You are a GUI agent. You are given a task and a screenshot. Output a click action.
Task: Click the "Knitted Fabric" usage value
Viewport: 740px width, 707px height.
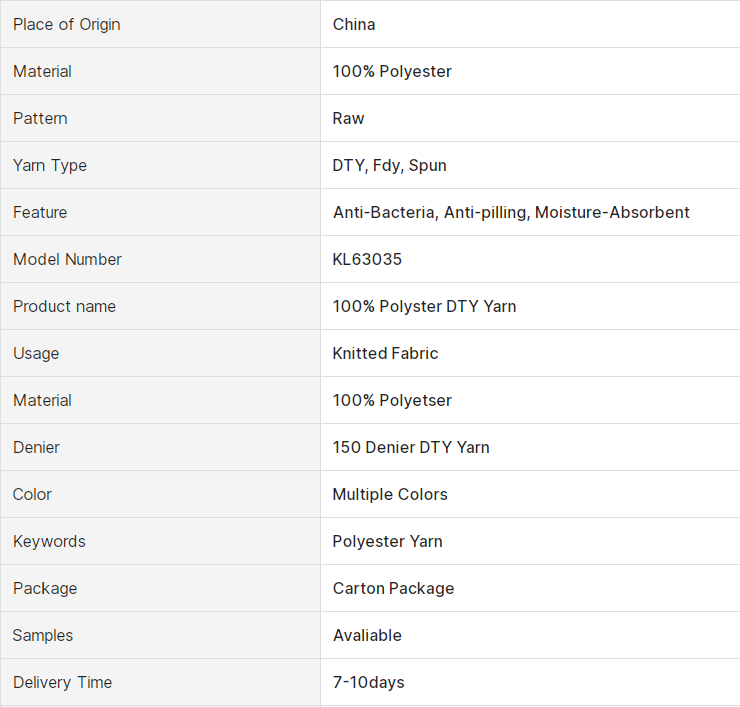[385, 353]
